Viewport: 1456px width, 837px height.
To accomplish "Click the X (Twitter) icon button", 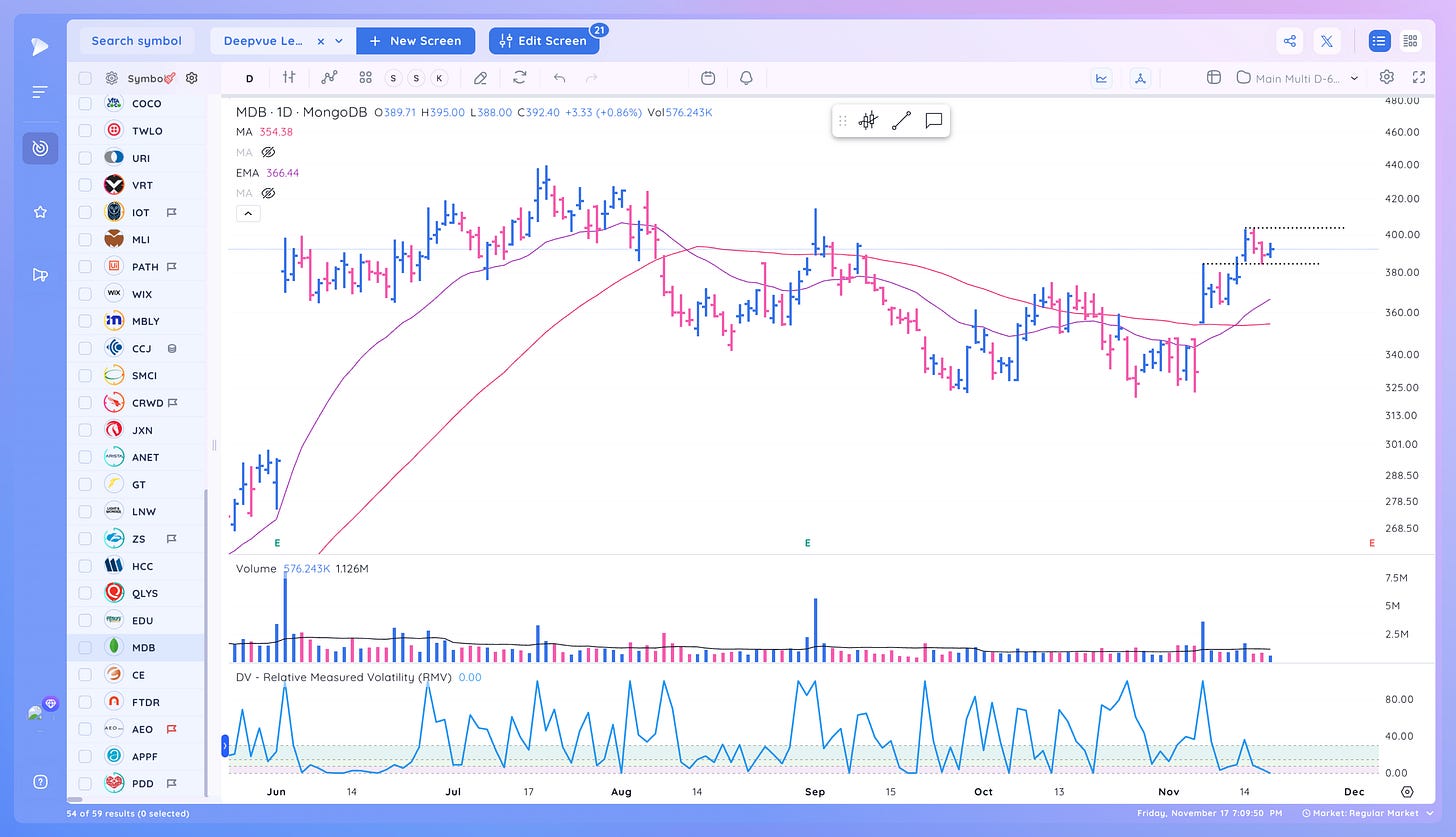I will [x=1327, y=41].
